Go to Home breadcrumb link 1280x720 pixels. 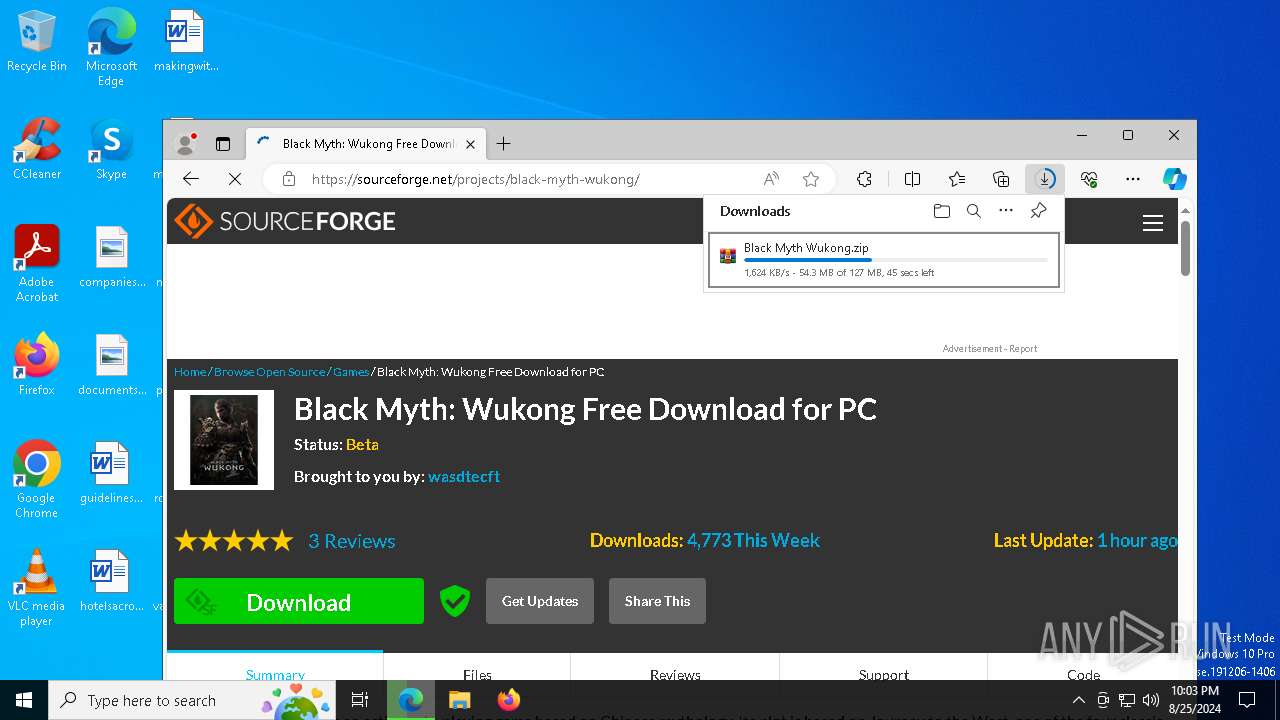(x=190, y=372)
